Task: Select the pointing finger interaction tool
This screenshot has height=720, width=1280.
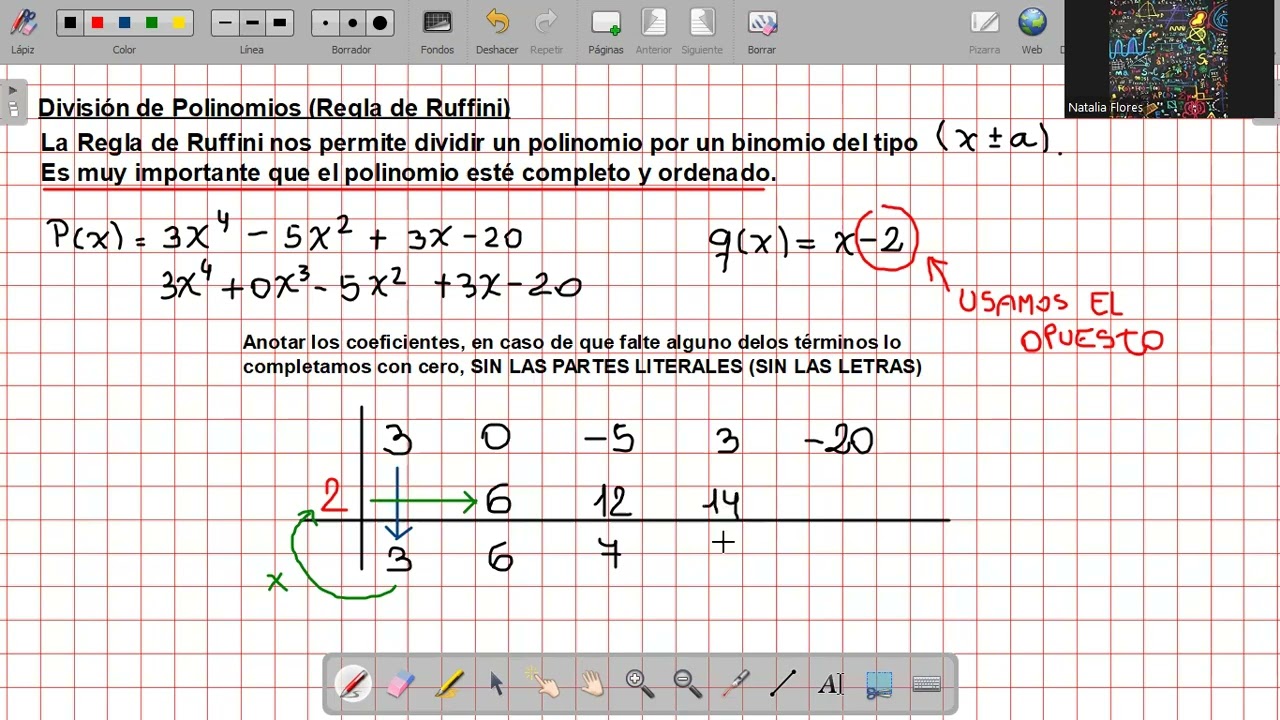Action: click(544, 684)
